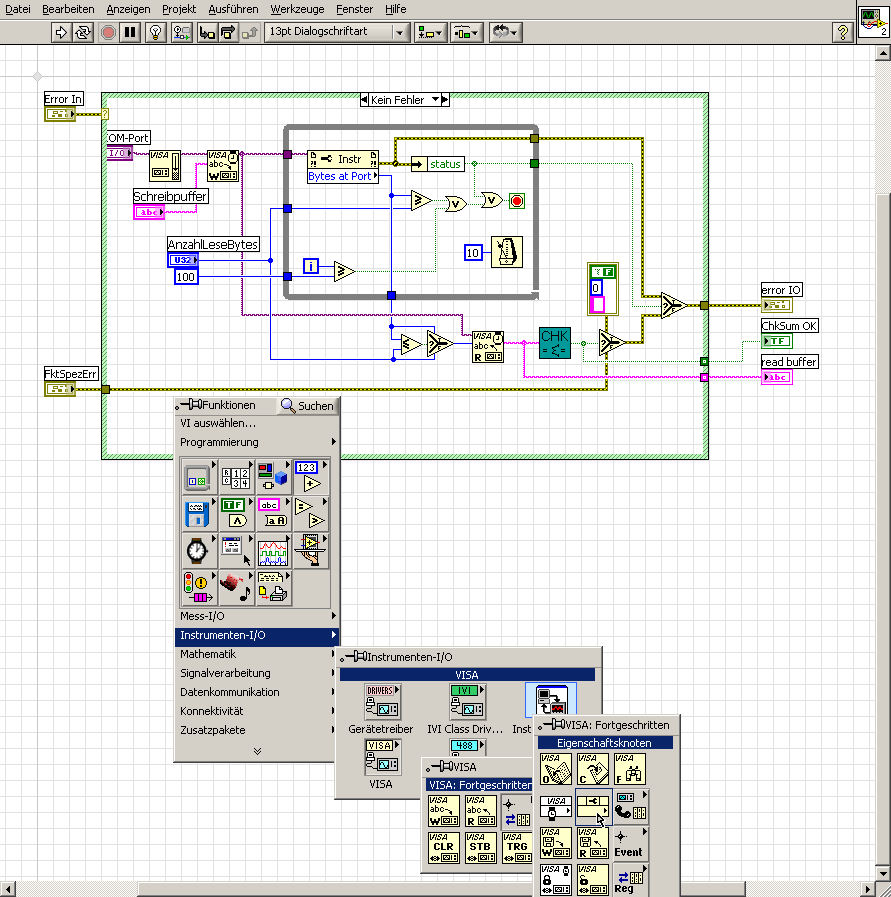The width and height of the screenshot is (891, 897).
Task: Open the align objects dropdown in toolbar
Action: pyautogui.click(x=431, y=32)
